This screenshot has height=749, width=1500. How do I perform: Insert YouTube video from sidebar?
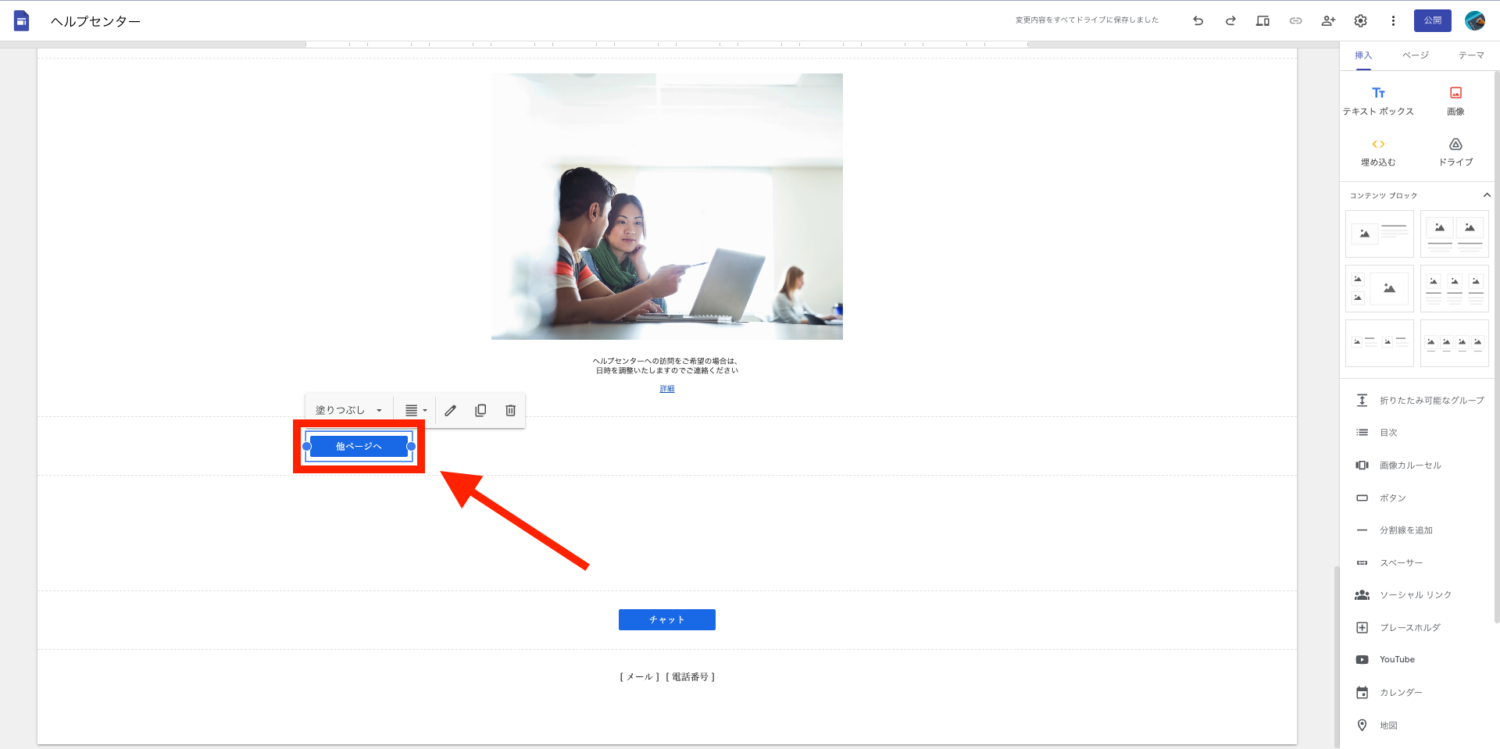point(1396,660)
